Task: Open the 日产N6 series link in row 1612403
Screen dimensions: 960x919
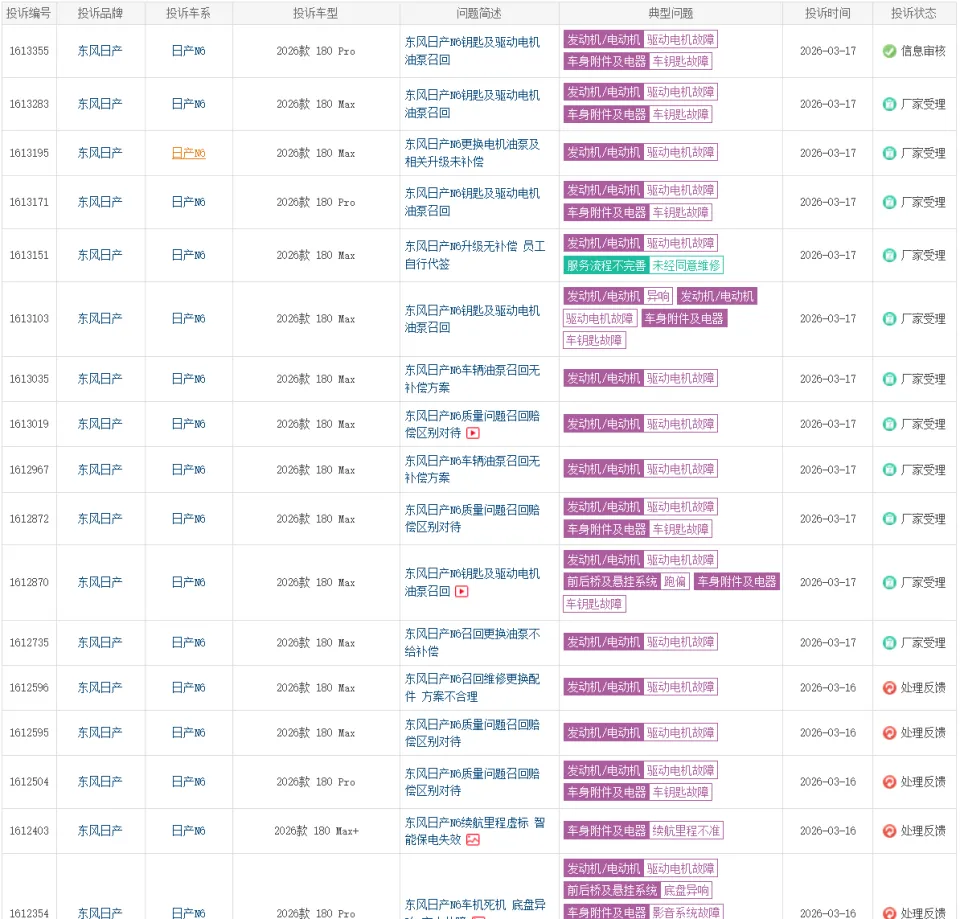Action: (x=189, y=831)
